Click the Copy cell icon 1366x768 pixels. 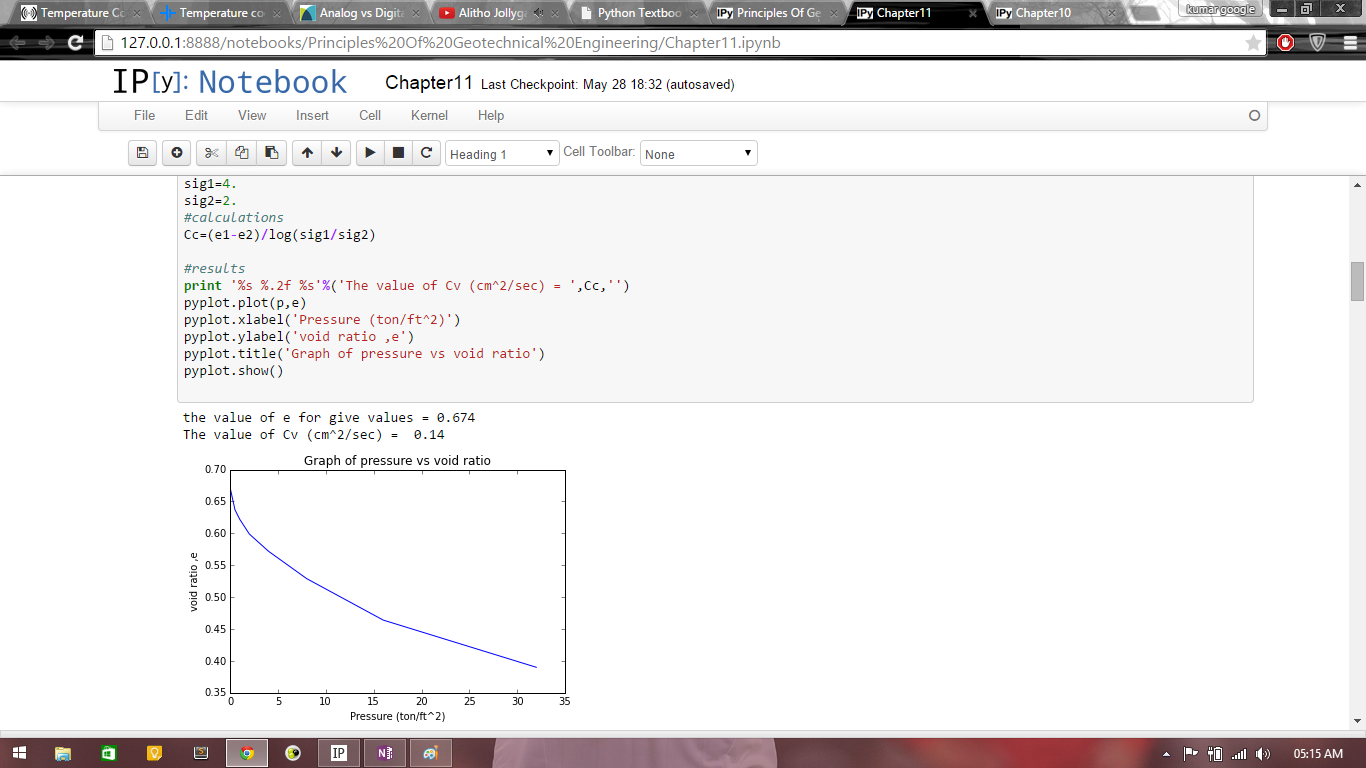[x=241, y=153]
